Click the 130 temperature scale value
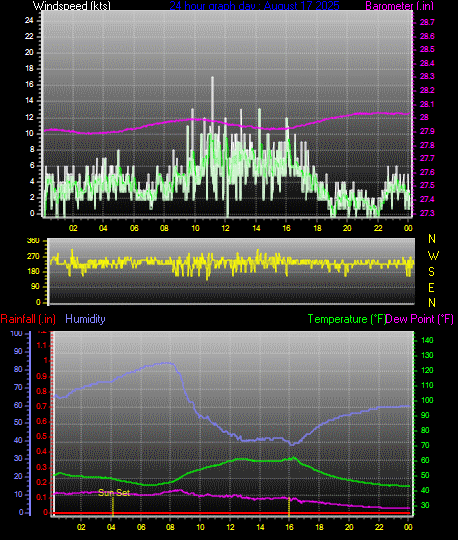This screenshot has height=540, width=458. (x=427, y=355)
